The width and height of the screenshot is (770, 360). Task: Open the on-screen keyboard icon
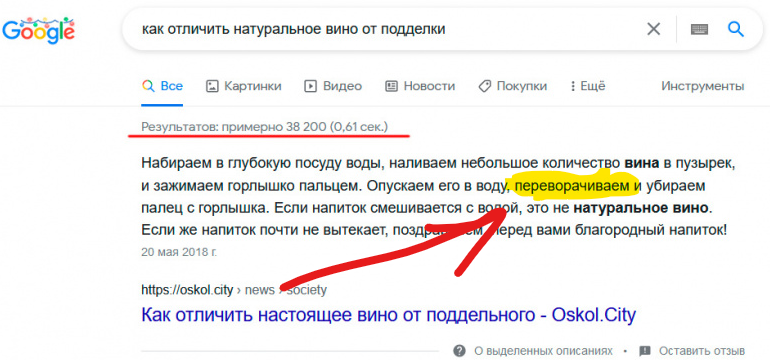click(699, 29)
